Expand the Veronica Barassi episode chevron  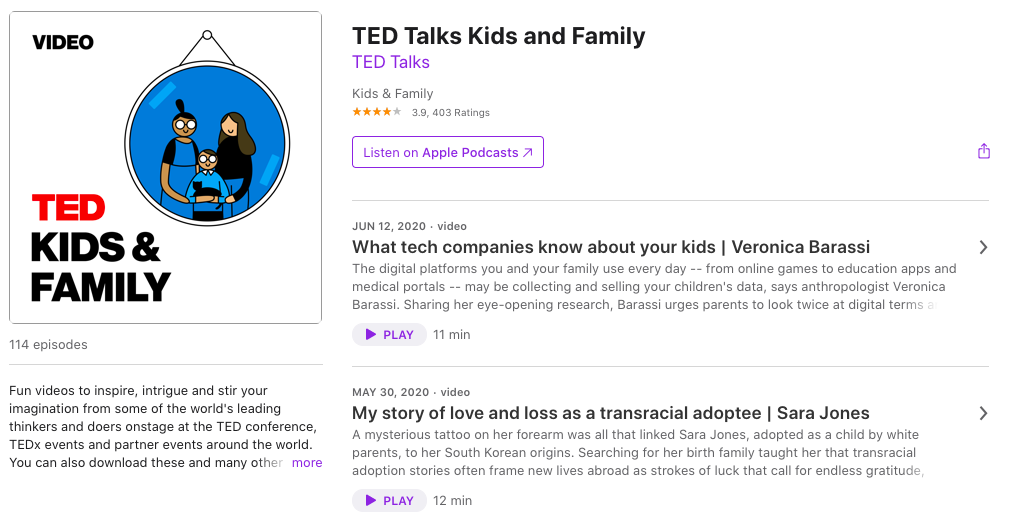(984, 247)
